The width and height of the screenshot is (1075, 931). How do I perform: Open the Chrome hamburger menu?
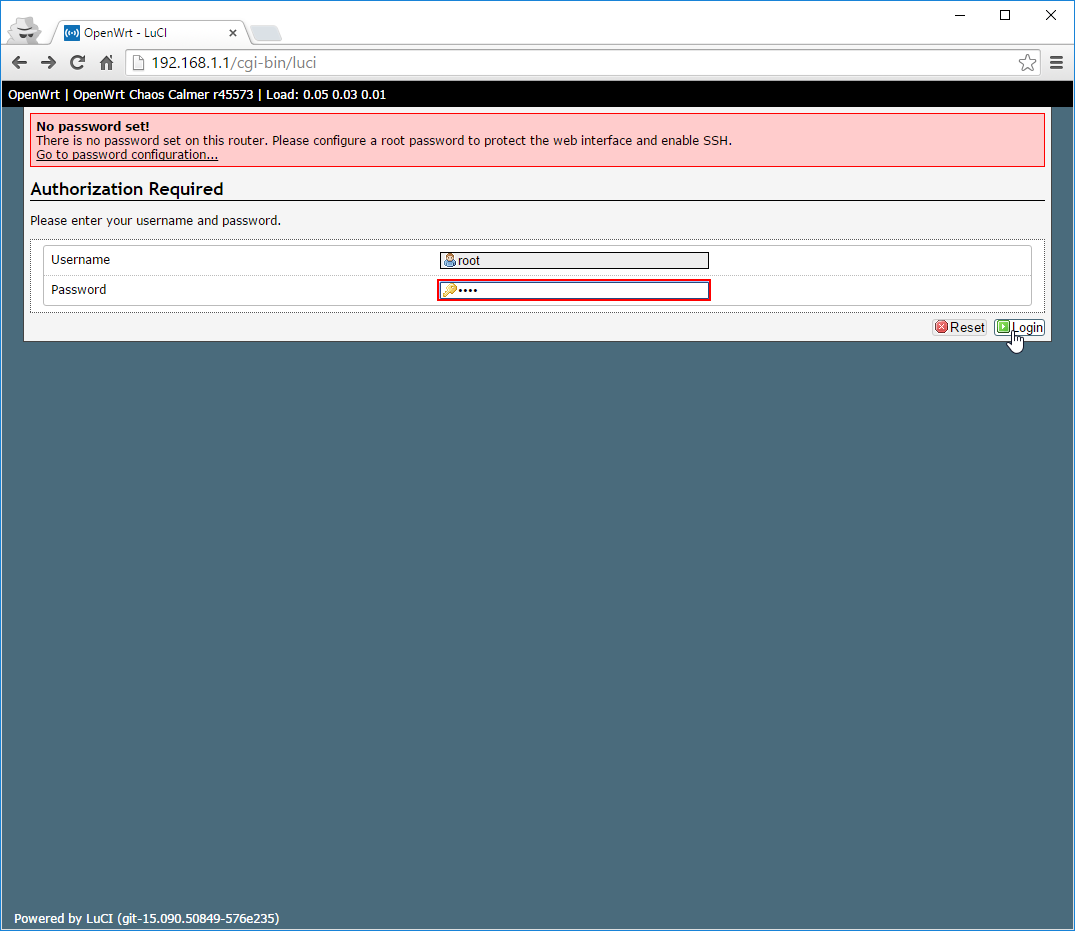point(1057,63)
